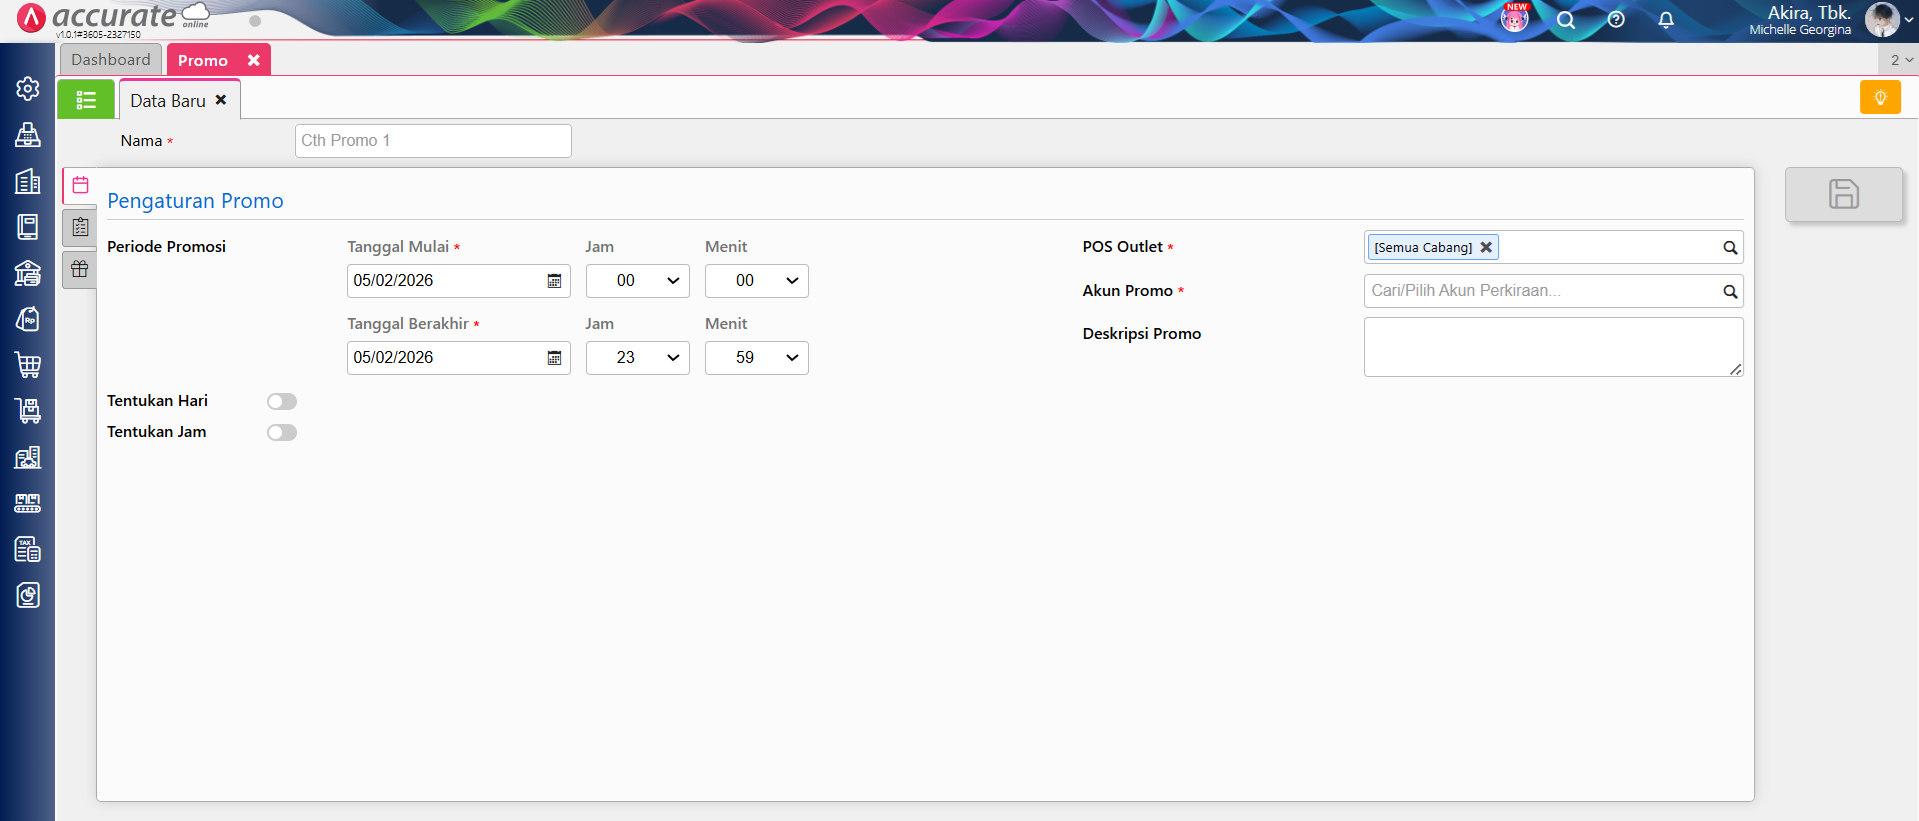This screenshot has height=821, width=1919.
Task: Click the settings gear in sidebar
Action: point(28,89)
